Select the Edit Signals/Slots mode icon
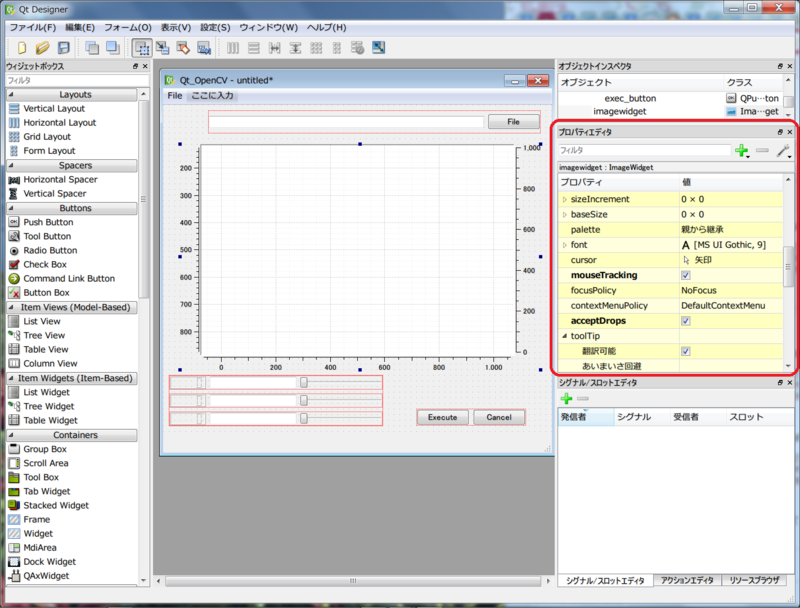Image resolution: width=800 pixels, height=608 pixels. pyautogui.click(x=163, y=48)
